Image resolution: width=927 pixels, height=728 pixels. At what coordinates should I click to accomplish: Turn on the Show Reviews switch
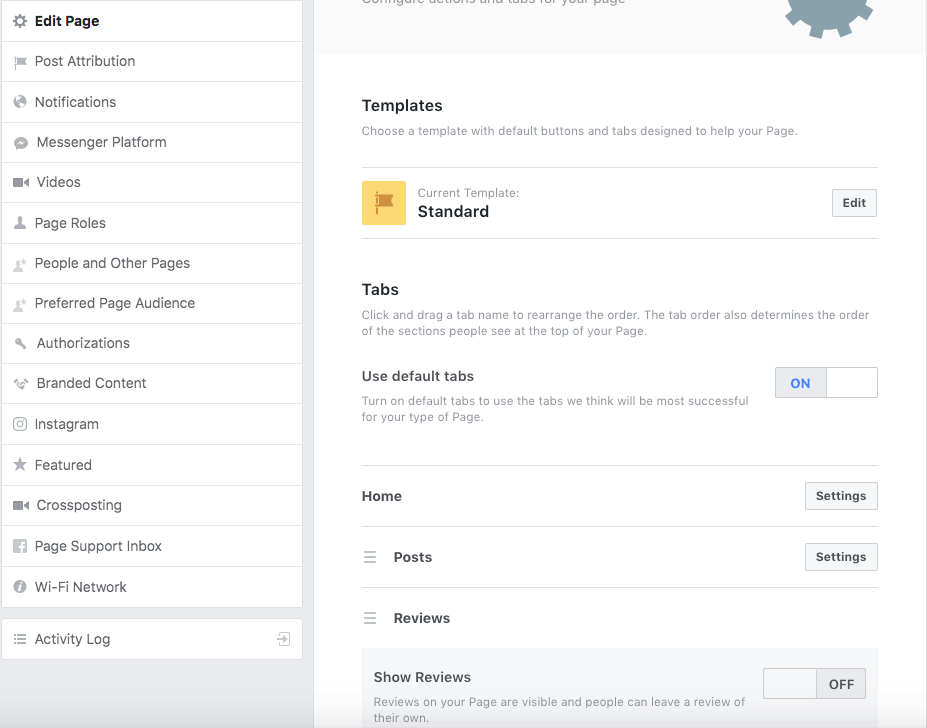[814, 684]
